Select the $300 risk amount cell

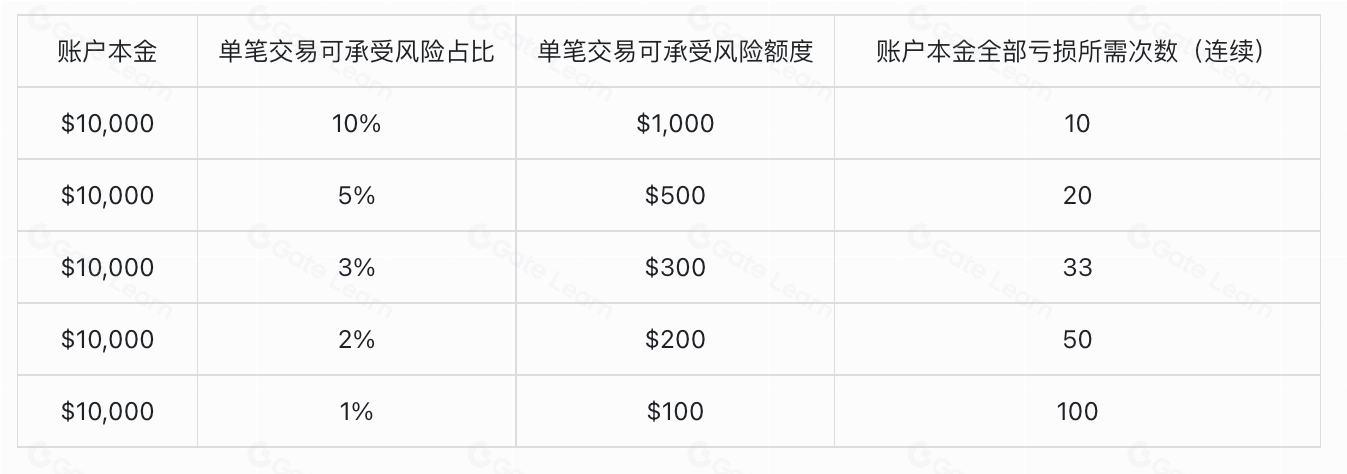coord(675,267)
